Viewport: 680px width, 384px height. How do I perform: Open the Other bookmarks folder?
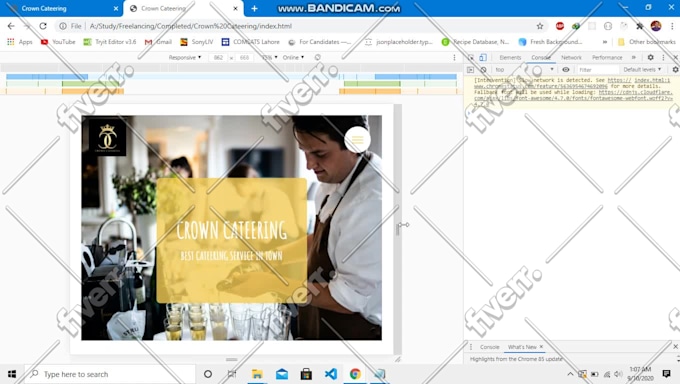pyautogui.click(x=647, y=42)
